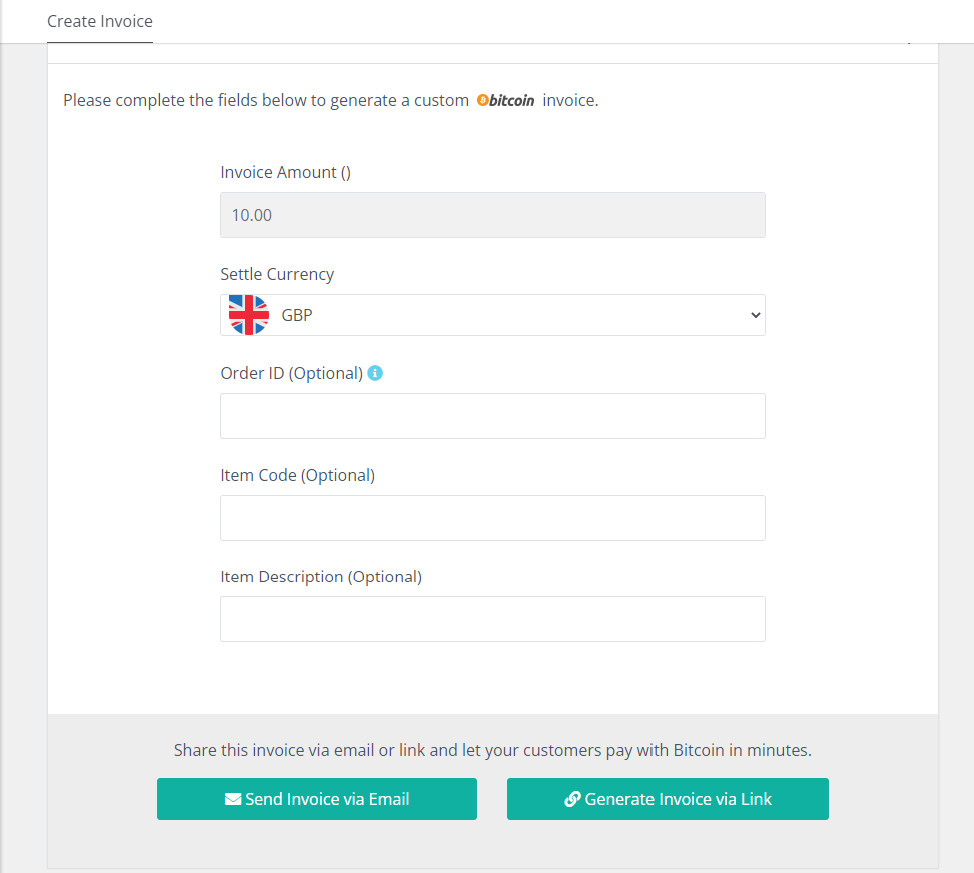Screen dimensions: 974x873
Task: Change currency from GBP to another option
Action: [493, 314]
